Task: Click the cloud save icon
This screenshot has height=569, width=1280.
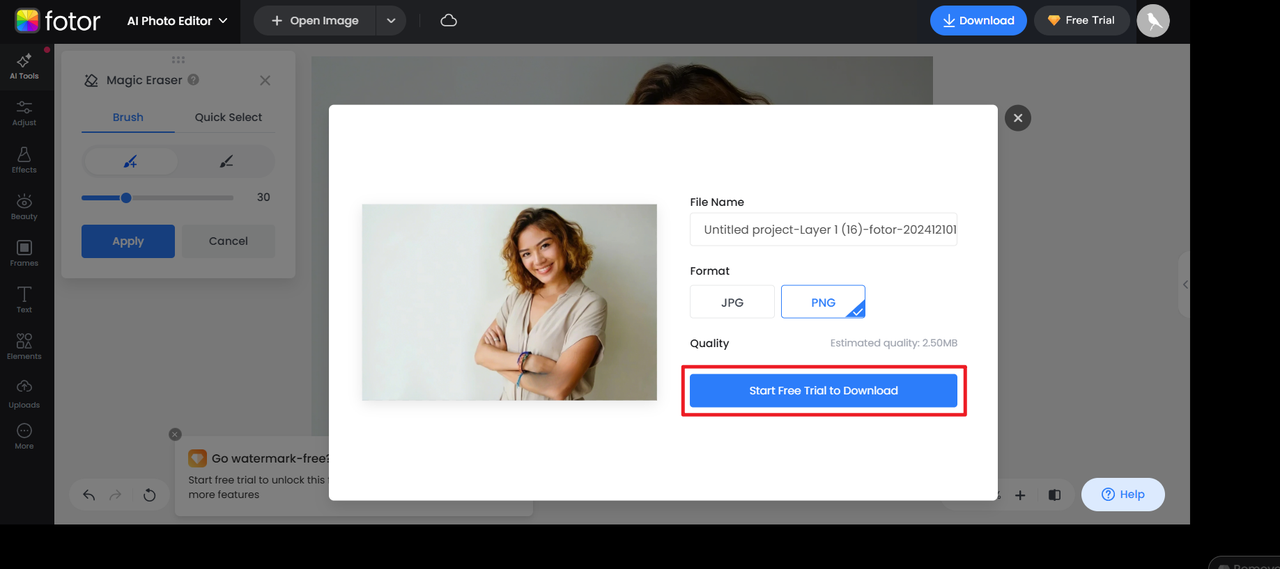Action: [x=449, y=20]
